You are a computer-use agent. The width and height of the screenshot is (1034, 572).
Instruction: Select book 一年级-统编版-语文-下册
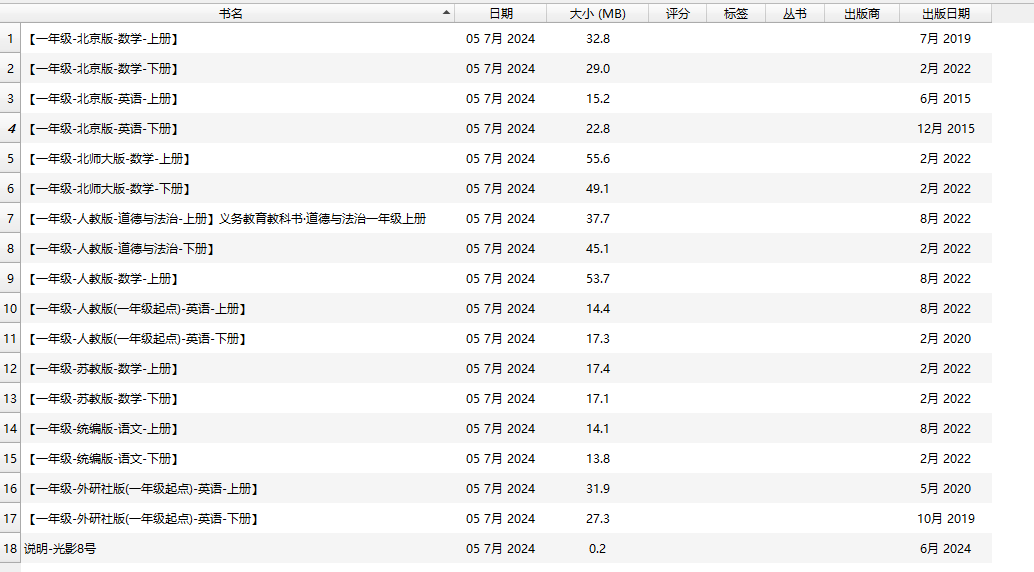103,459
